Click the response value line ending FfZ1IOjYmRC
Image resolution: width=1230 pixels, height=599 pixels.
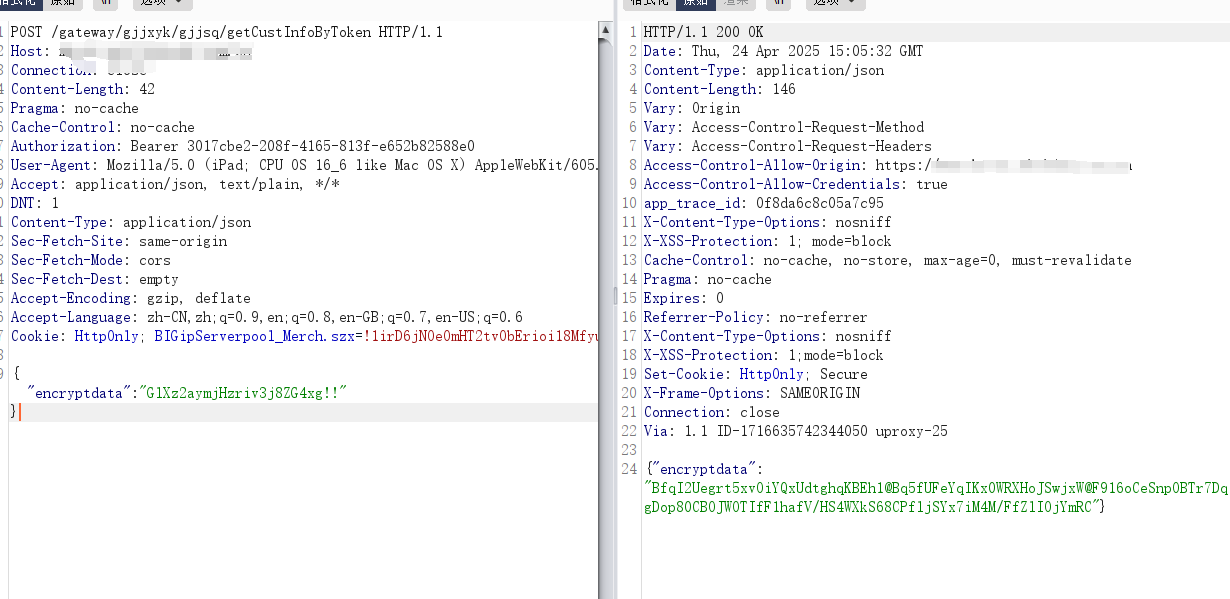click(875, 507)
